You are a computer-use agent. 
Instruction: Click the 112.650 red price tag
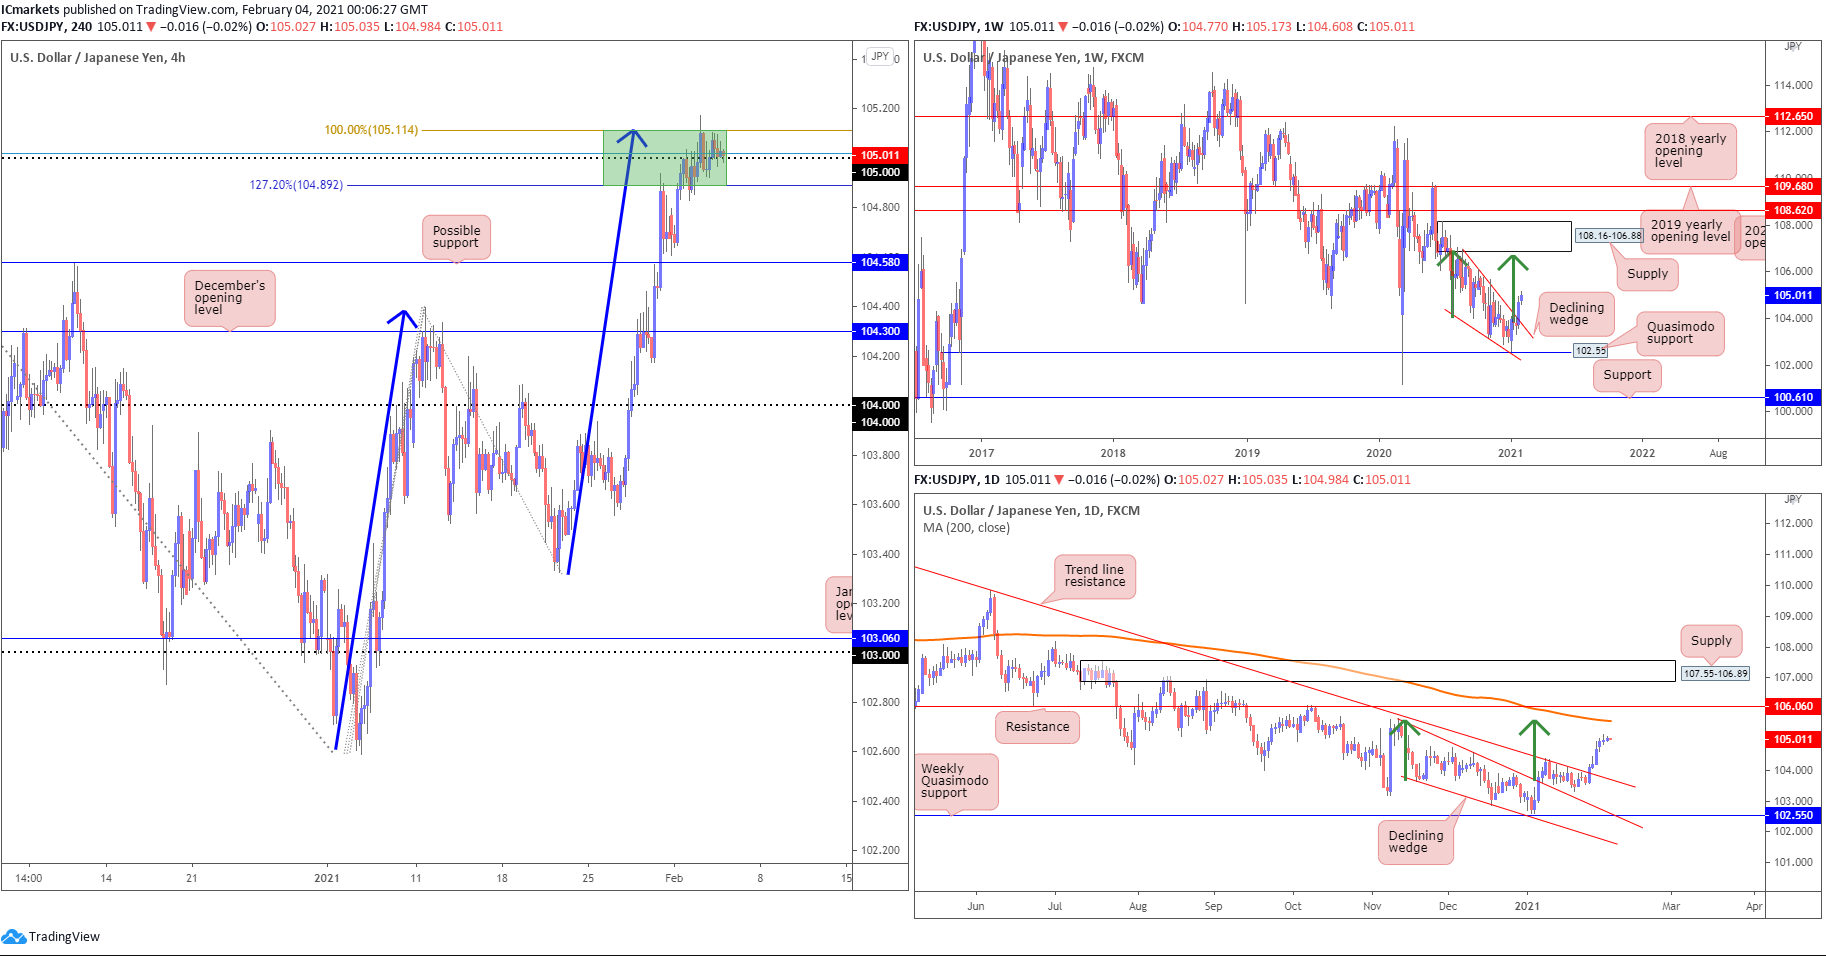coord(1793,117)
